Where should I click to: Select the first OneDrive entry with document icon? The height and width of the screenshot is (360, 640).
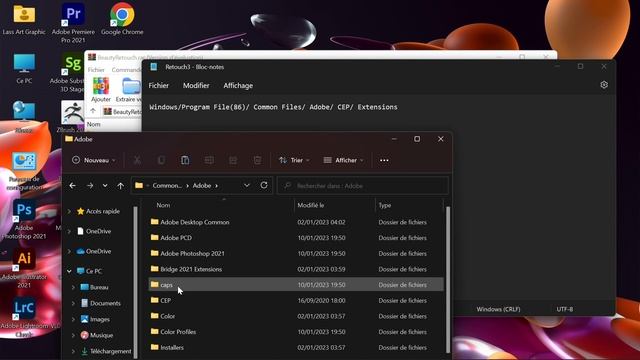coord(94,231)
